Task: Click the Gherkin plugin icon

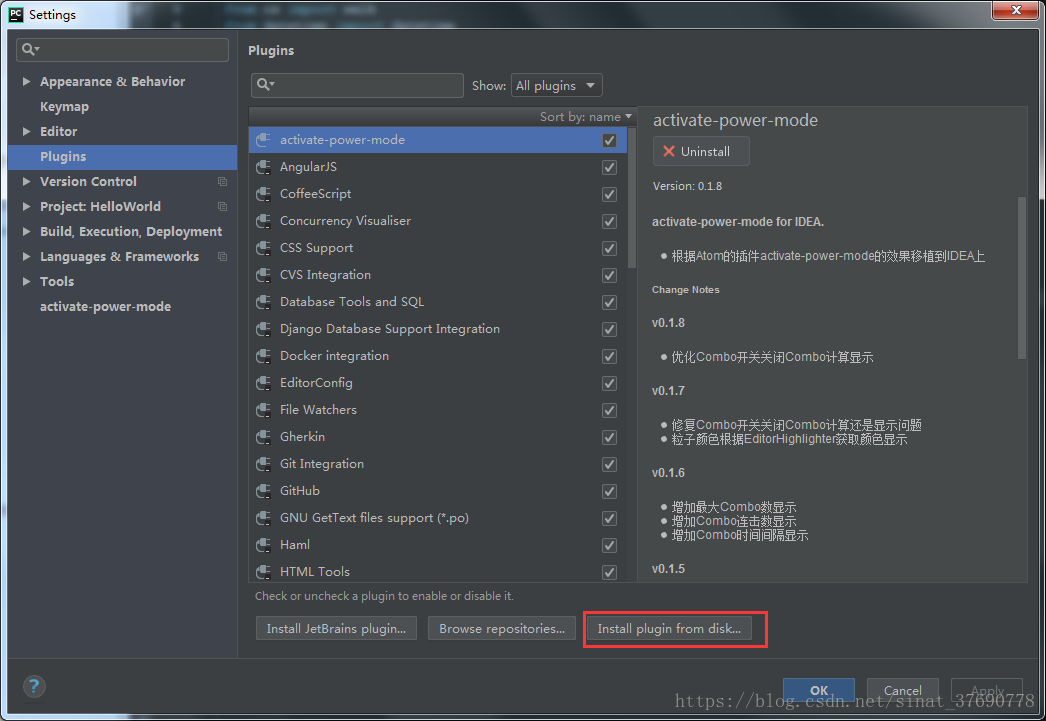Action: click(263, 437)
